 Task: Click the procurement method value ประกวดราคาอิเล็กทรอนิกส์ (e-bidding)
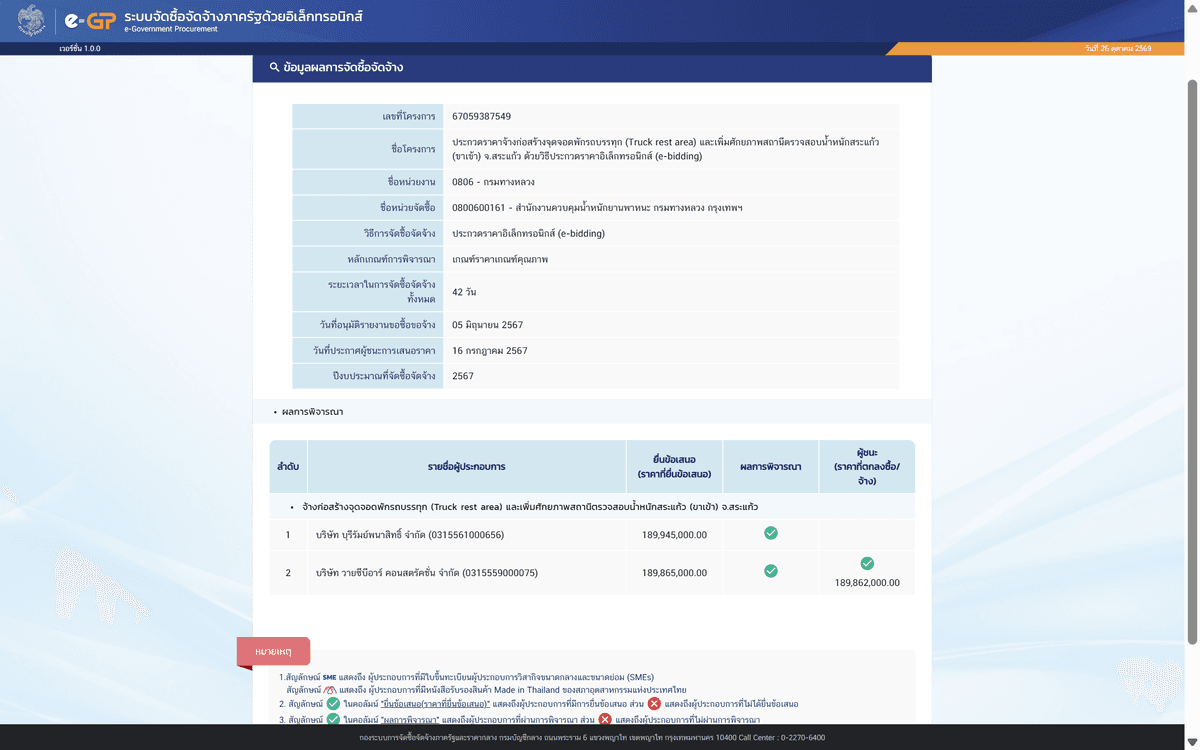pyautogui.click(x=528, y=233)
